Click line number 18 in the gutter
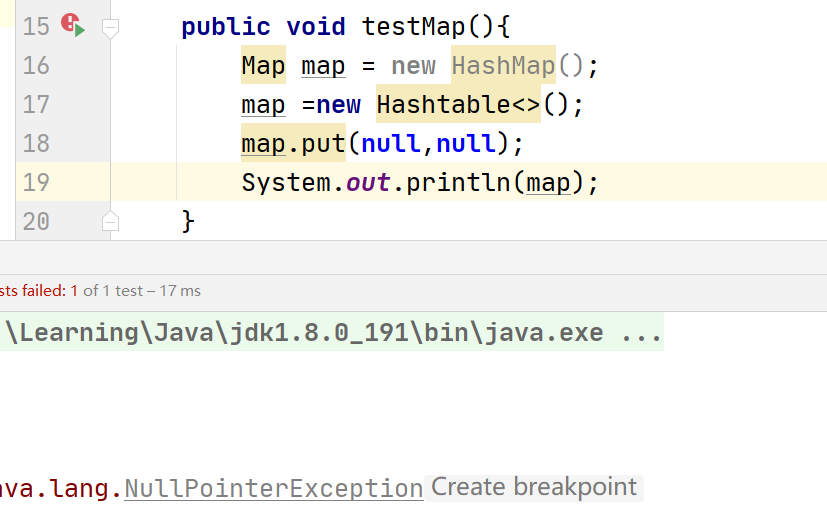 point(36,144)
